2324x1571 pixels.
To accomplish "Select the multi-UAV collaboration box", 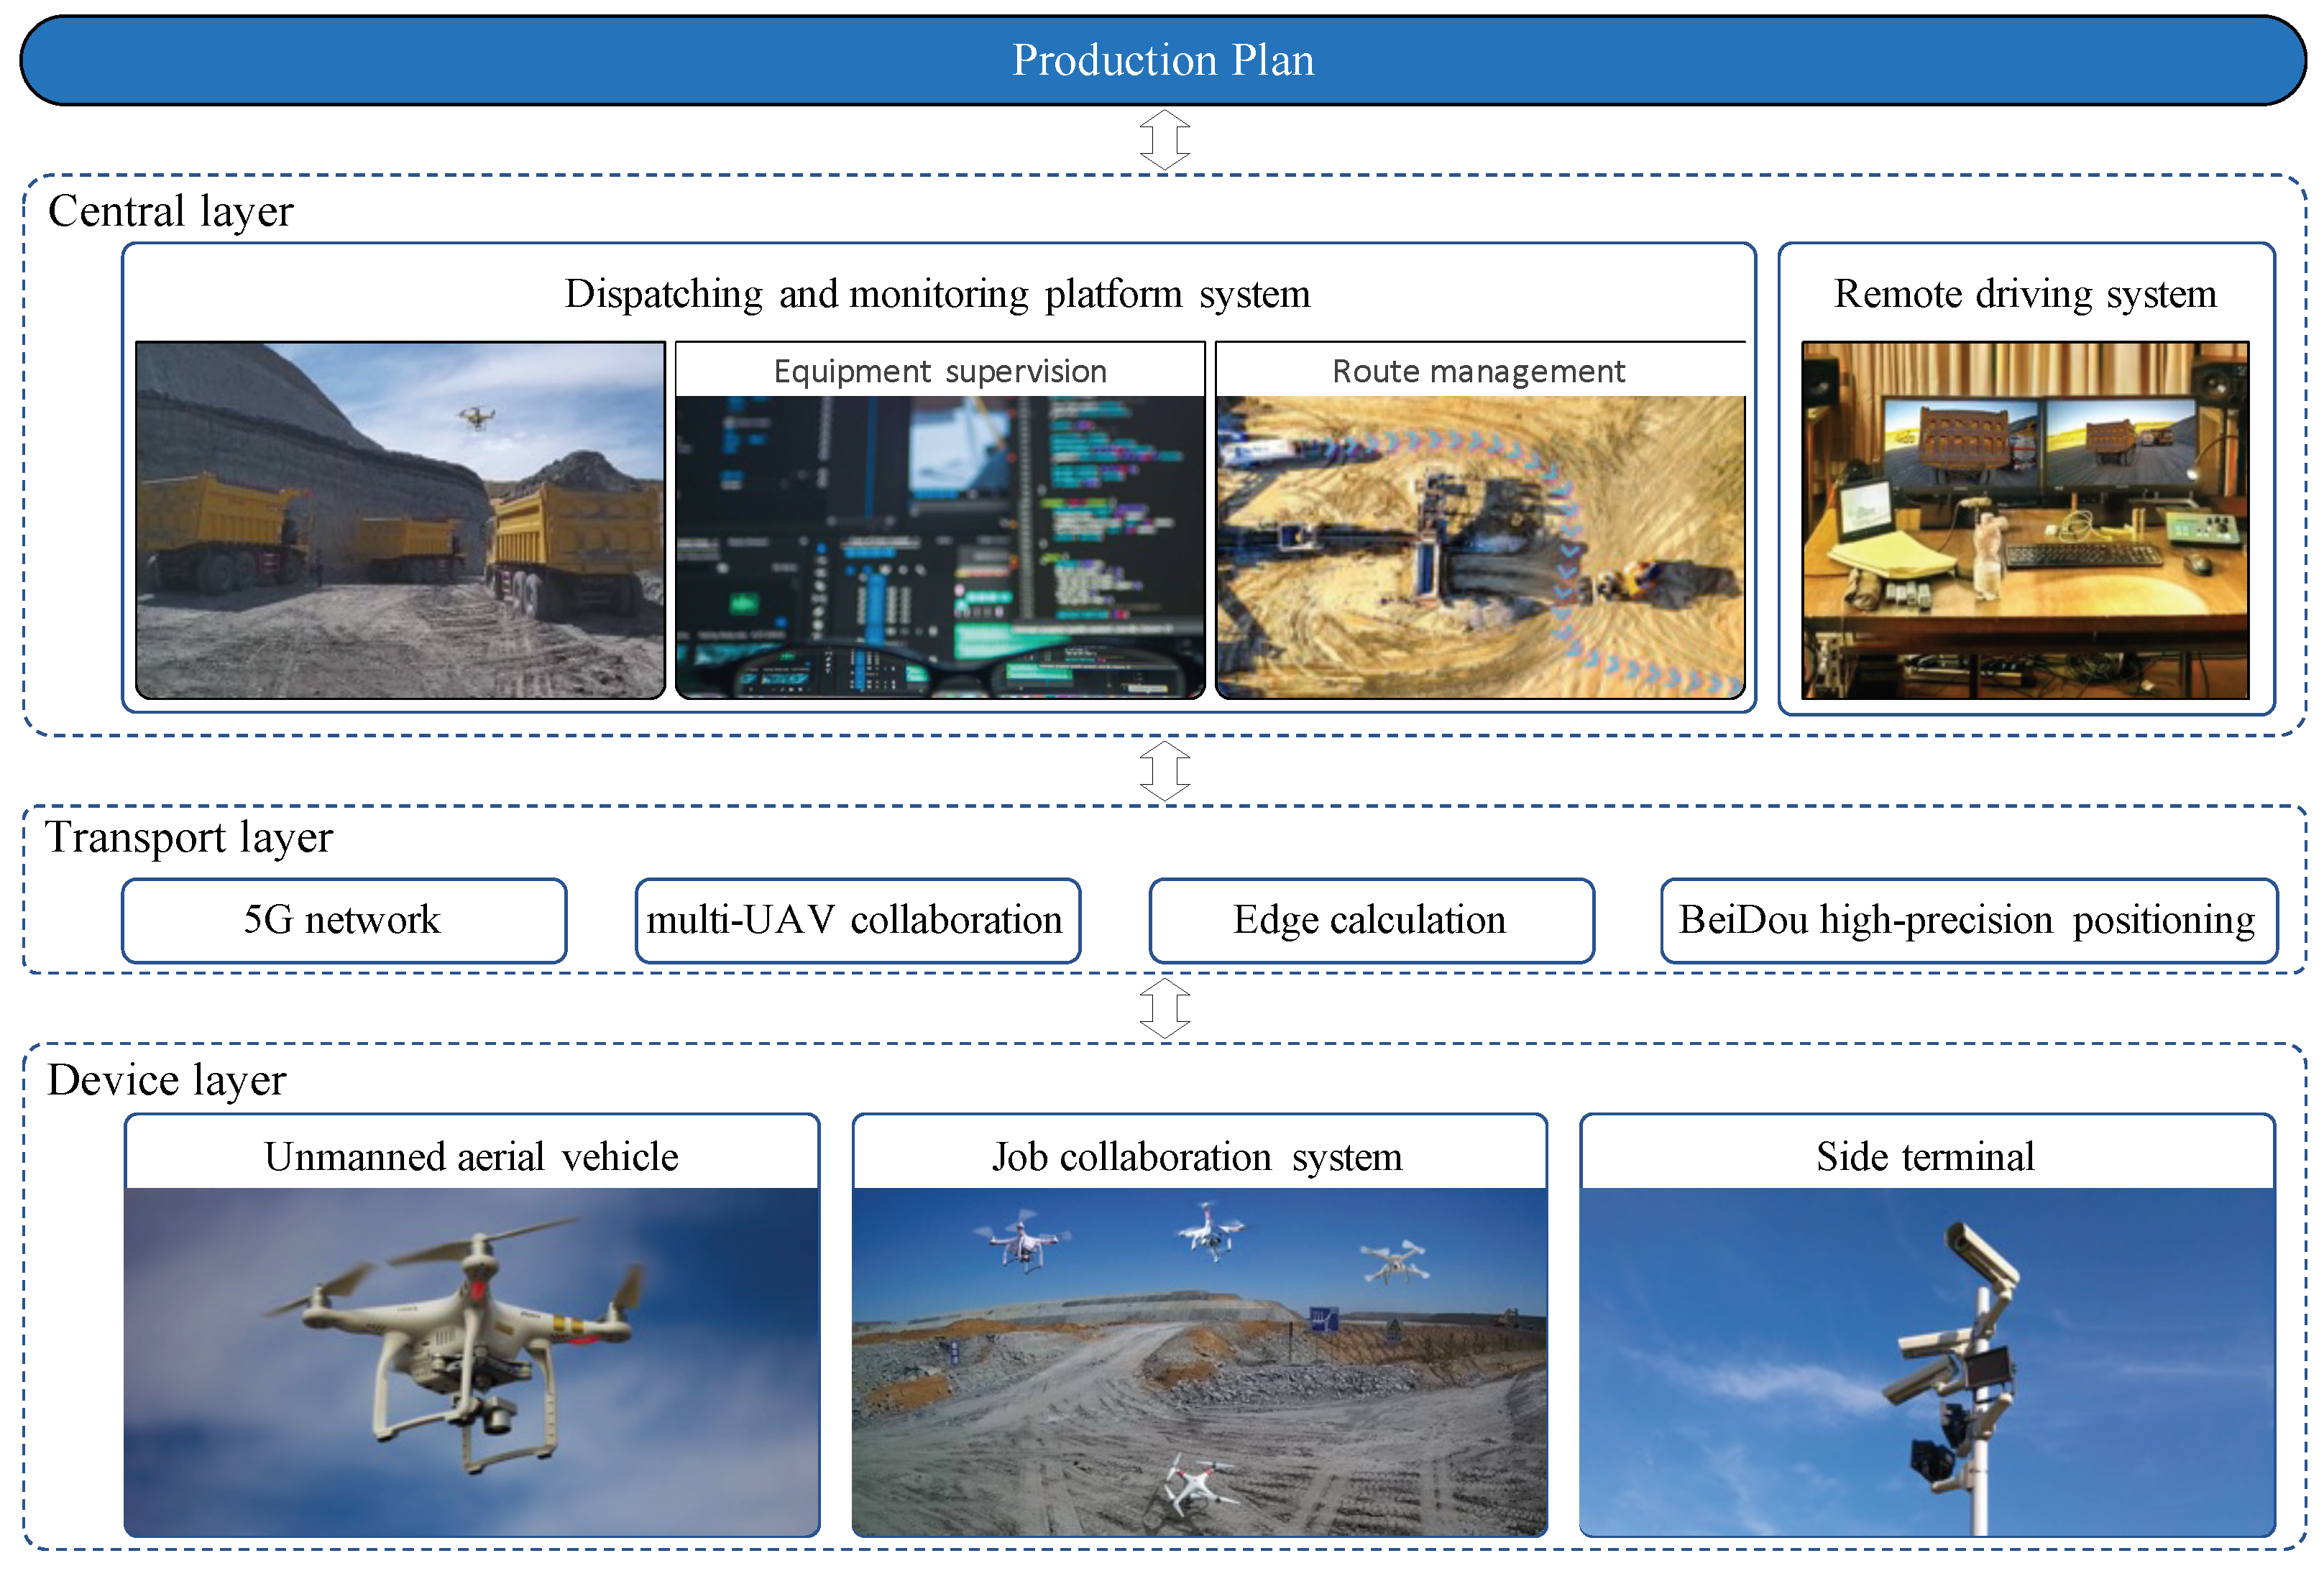I will pyautogui.click(x=857, y=920).
